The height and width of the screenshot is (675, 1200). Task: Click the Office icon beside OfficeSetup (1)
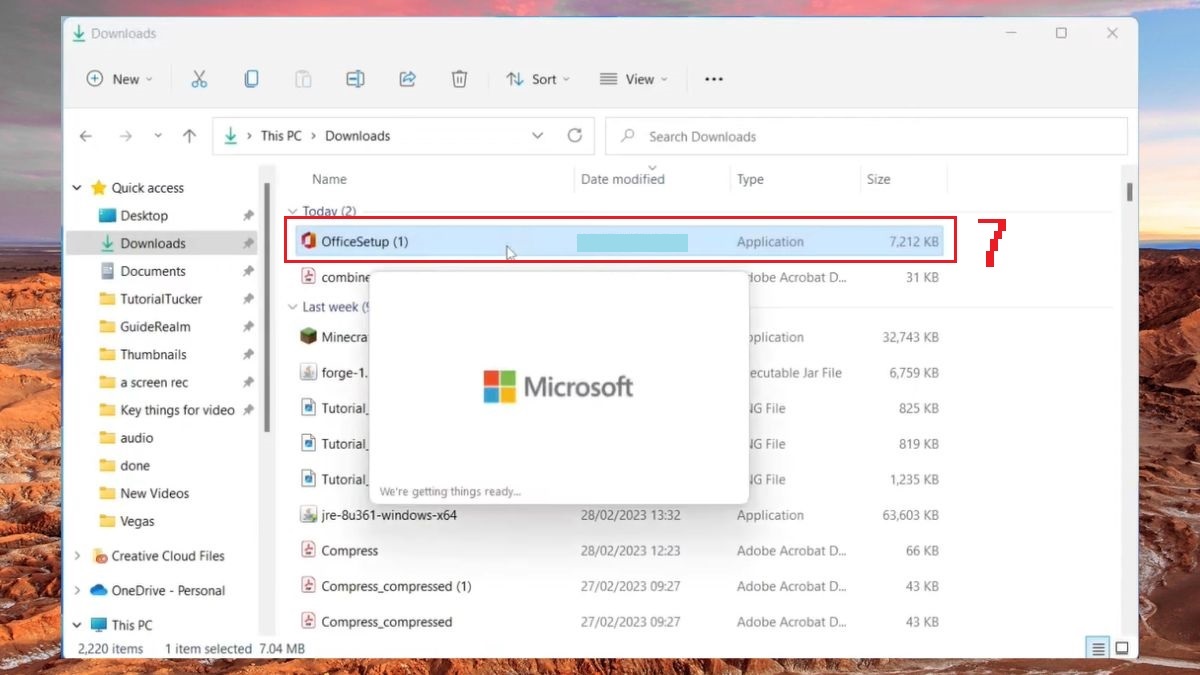(x=309, y=241)
